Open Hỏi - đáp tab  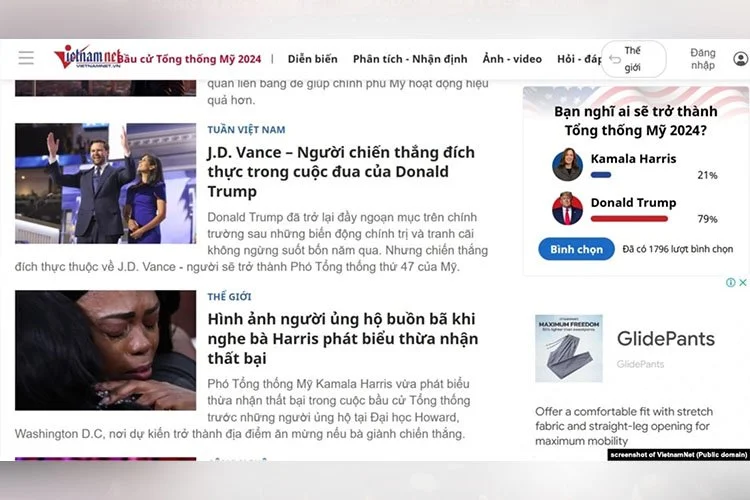pos(579,59)
